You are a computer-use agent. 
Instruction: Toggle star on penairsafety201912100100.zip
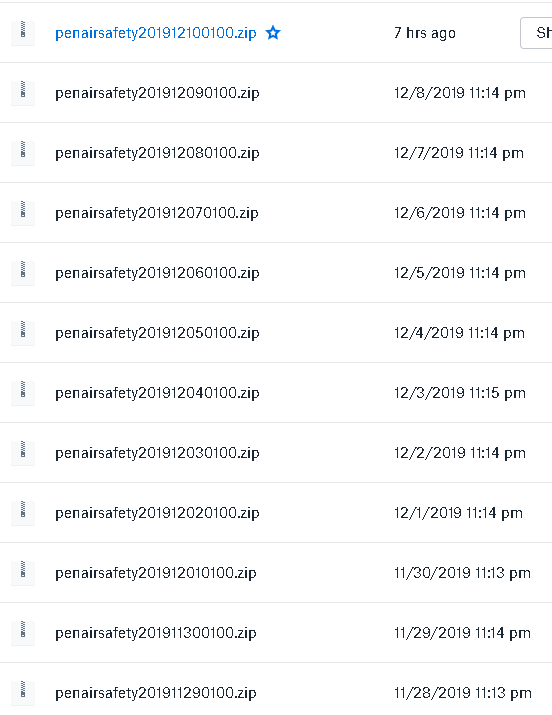(273, 32)
